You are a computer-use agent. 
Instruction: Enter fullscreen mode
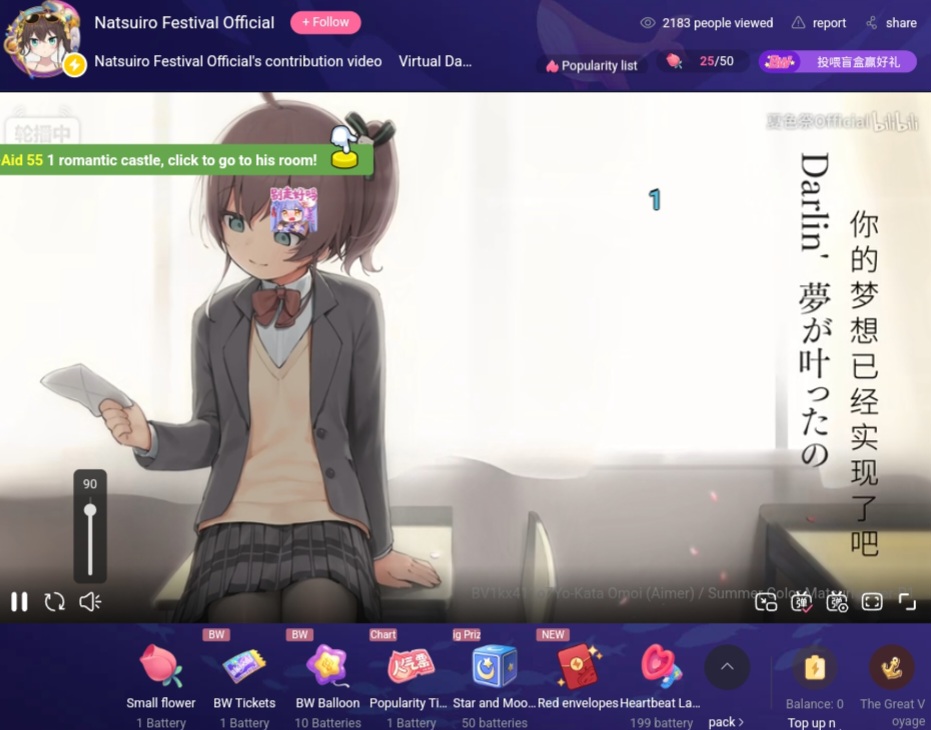click(907, 602)
